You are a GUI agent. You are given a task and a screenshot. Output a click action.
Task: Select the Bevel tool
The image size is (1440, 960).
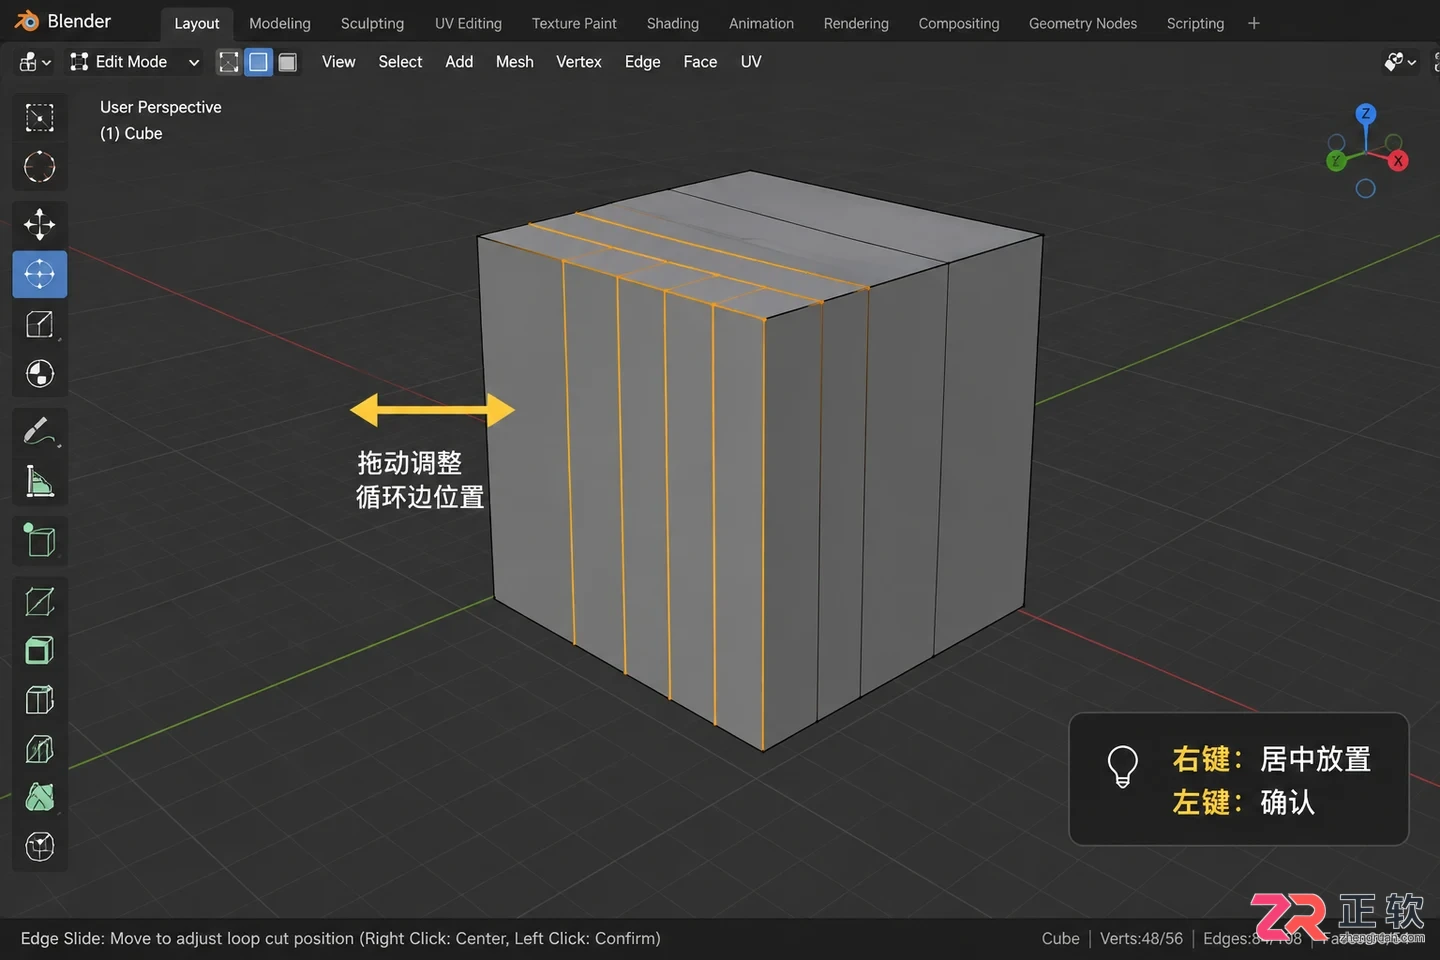(x=40, y=700)
